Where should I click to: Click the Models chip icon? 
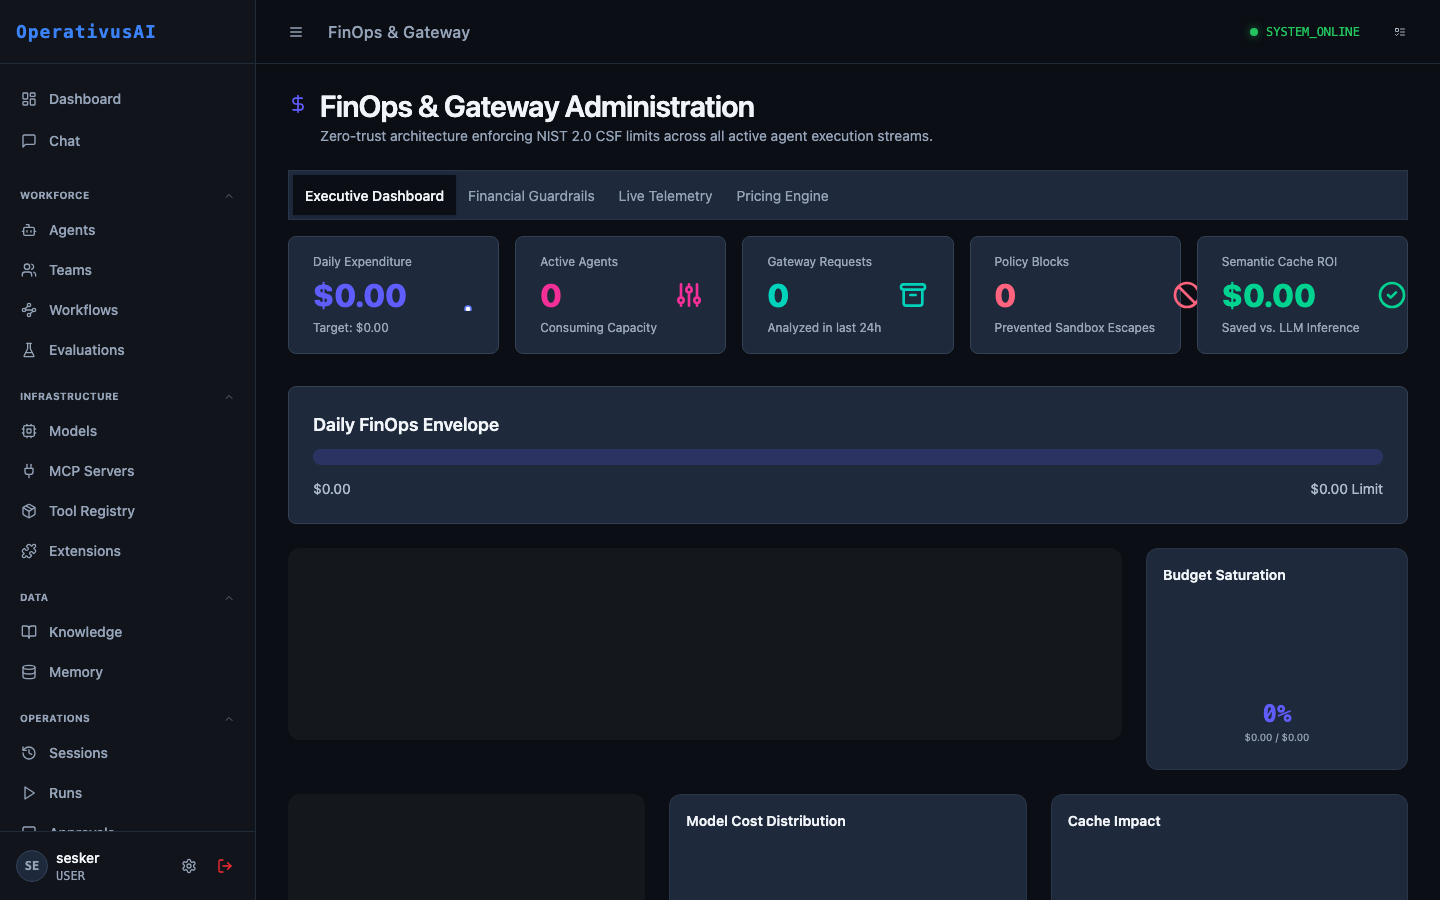tap(29, 431)
